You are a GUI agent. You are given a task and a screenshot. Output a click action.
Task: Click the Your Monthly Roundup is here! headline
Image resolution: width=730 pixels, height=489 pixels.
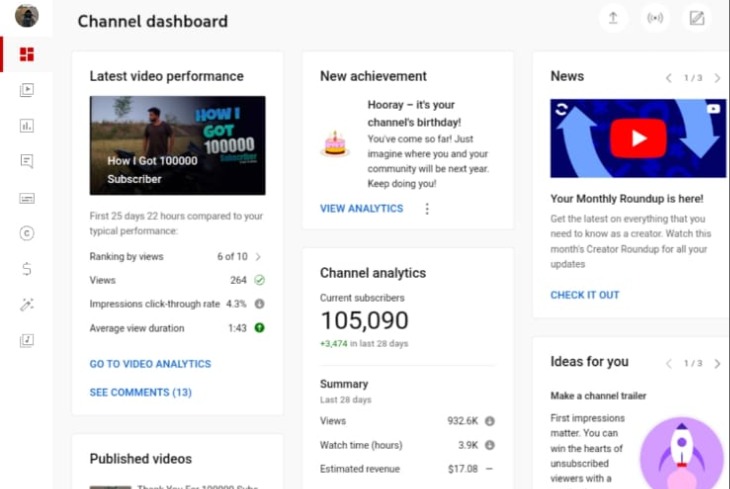(627, 198)
